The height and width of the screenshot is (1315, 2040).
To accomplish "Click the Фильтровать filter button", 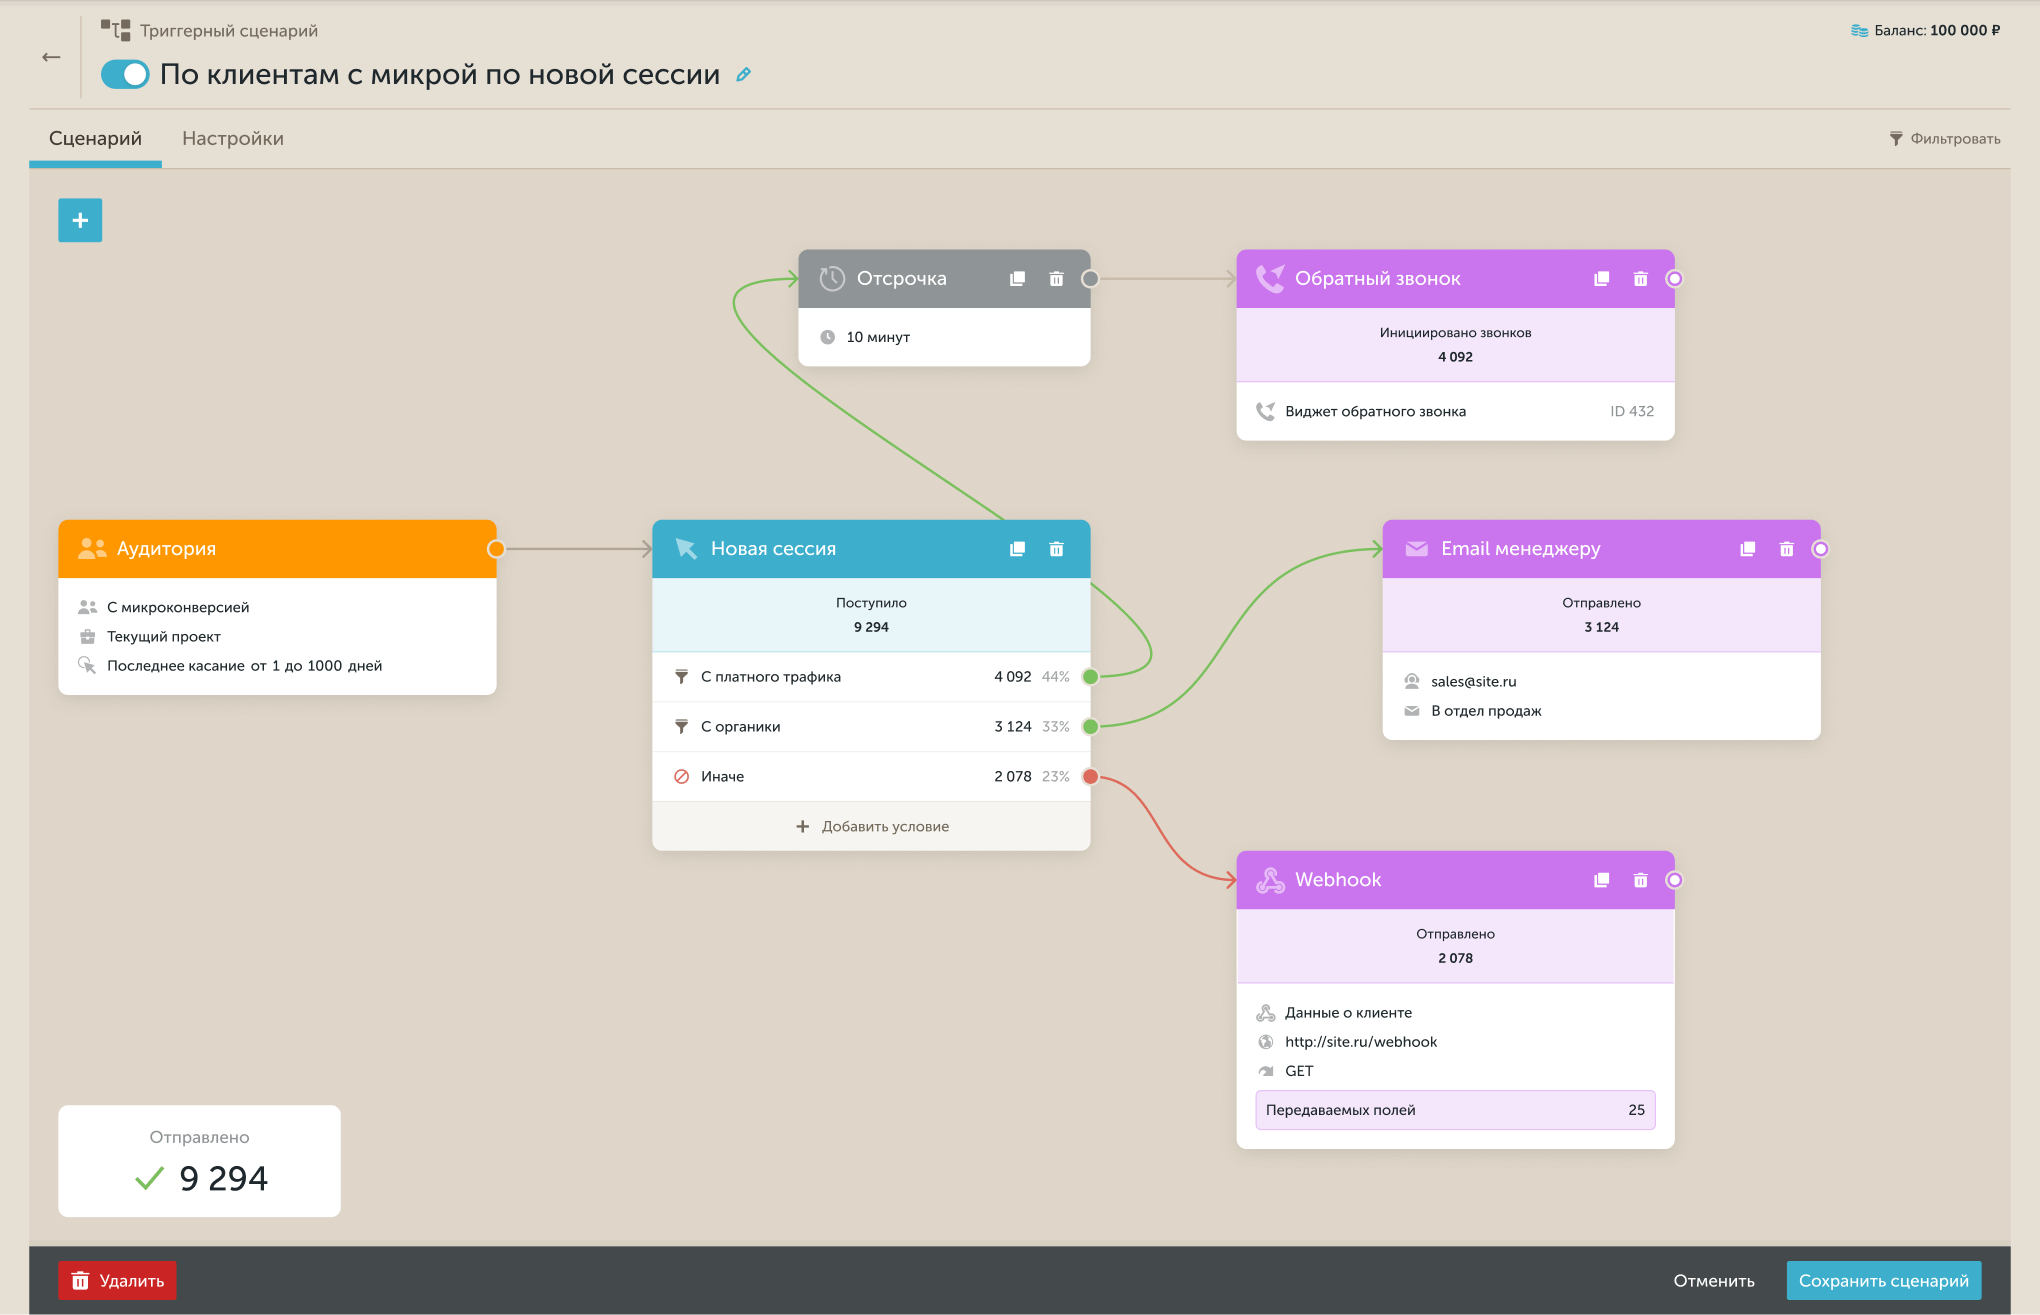I will (x=1945, y=139).
